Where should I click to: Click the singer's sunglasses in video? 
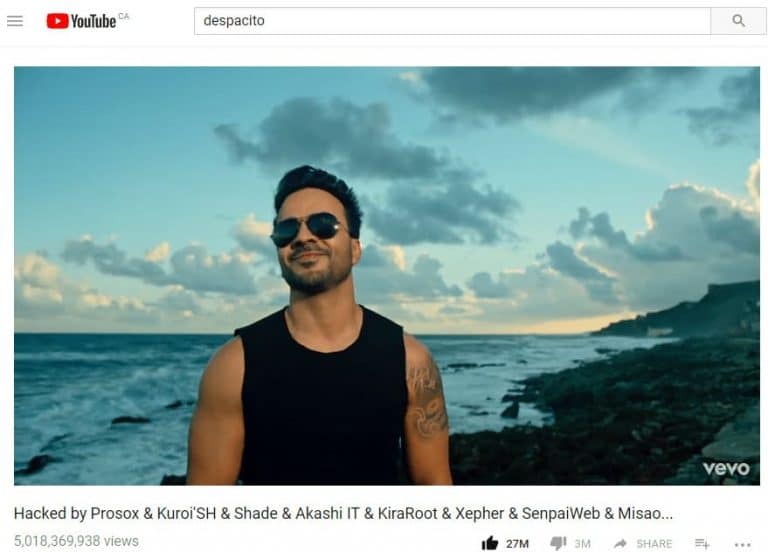[x=306, y=229]
